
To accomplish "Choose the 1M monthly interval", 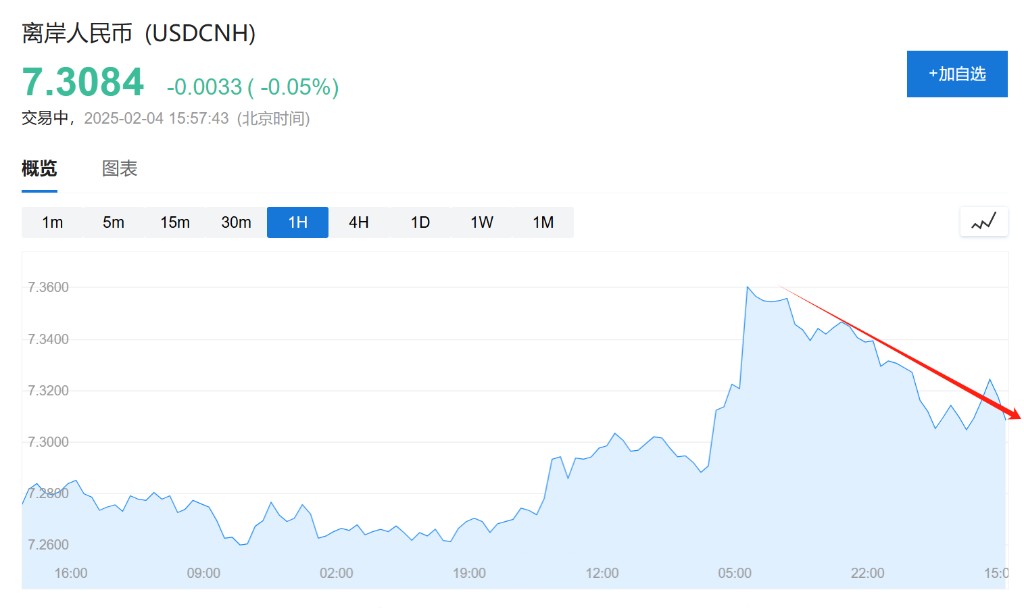I will click(543, 222).
